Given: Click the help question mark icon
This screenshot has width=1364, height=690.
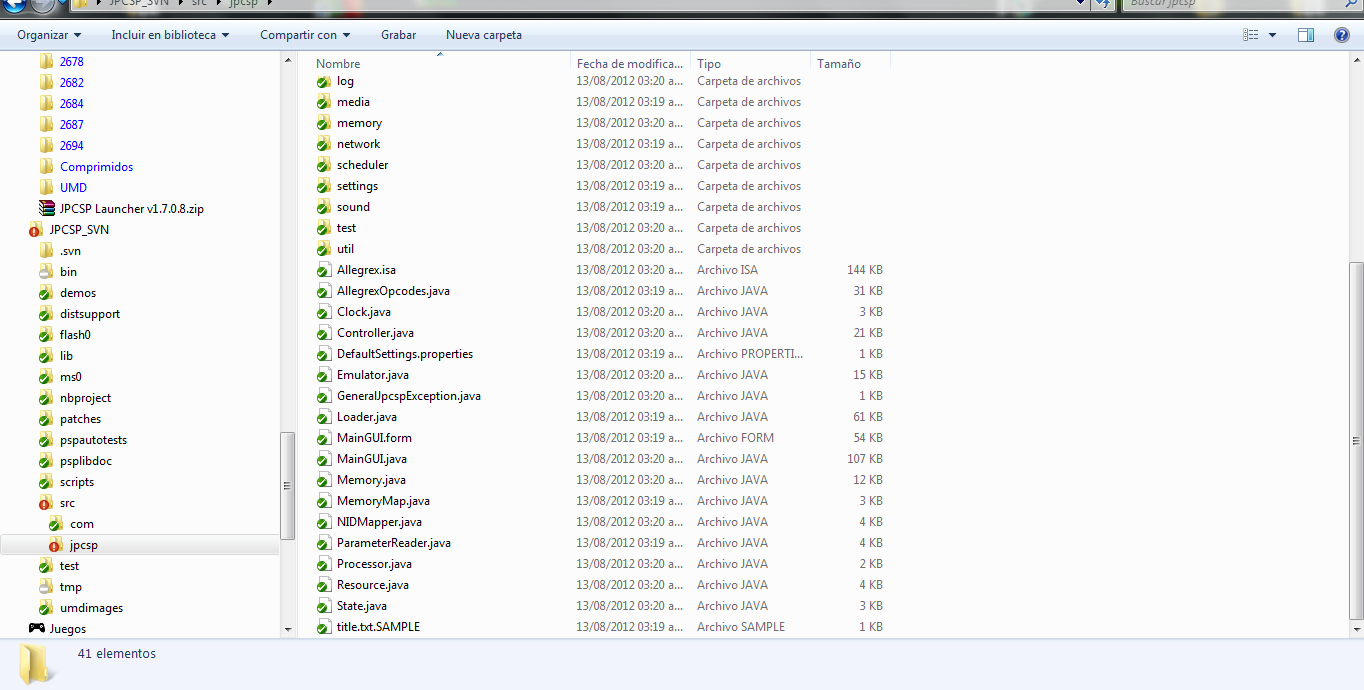Looking at the screenshot, I should [1342, 35].
